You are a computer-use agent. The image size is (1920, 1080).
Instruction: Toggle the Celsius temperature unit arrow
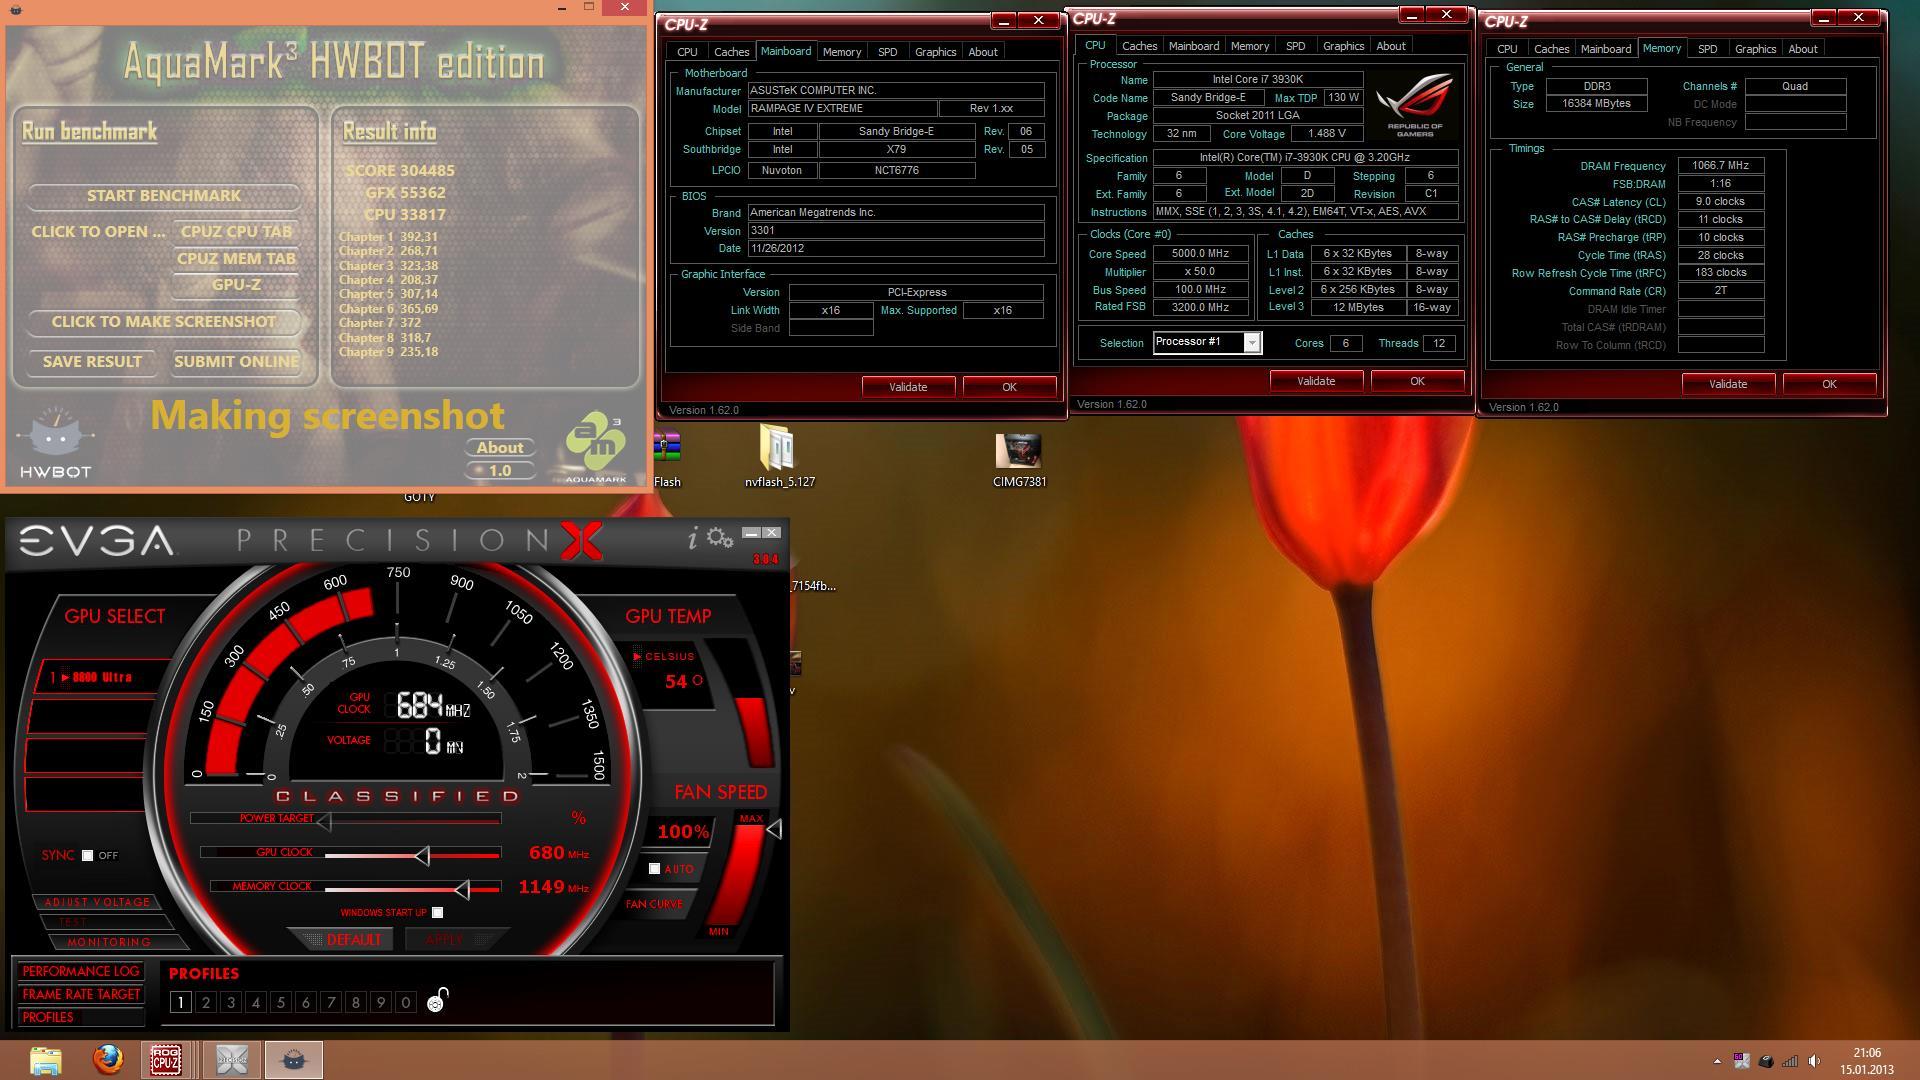pos(637,656)
